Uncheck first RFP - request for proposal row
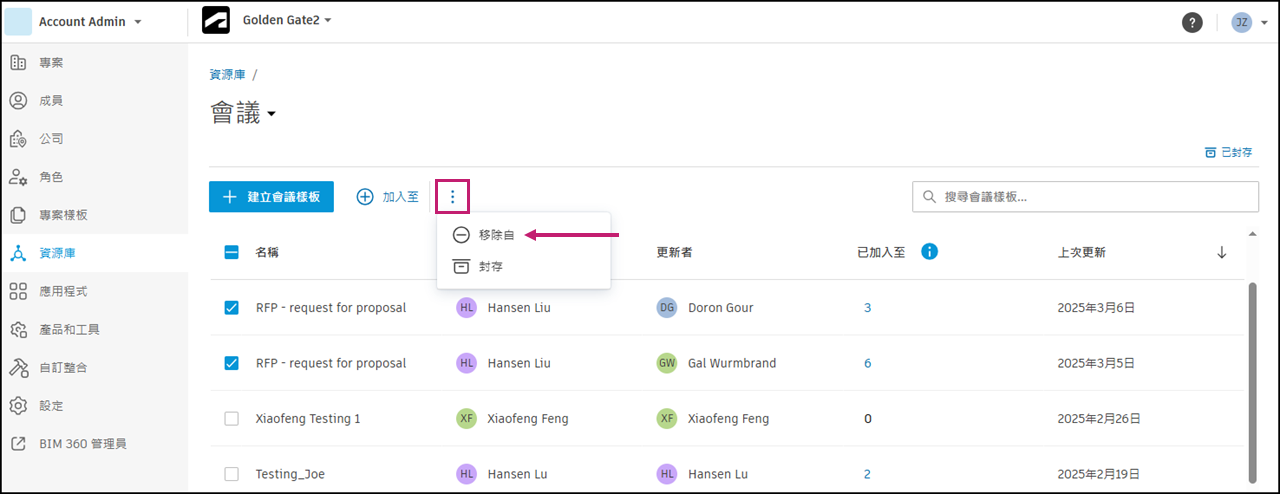The width and height of the screenshot is (1280, 494). point(232,308)
